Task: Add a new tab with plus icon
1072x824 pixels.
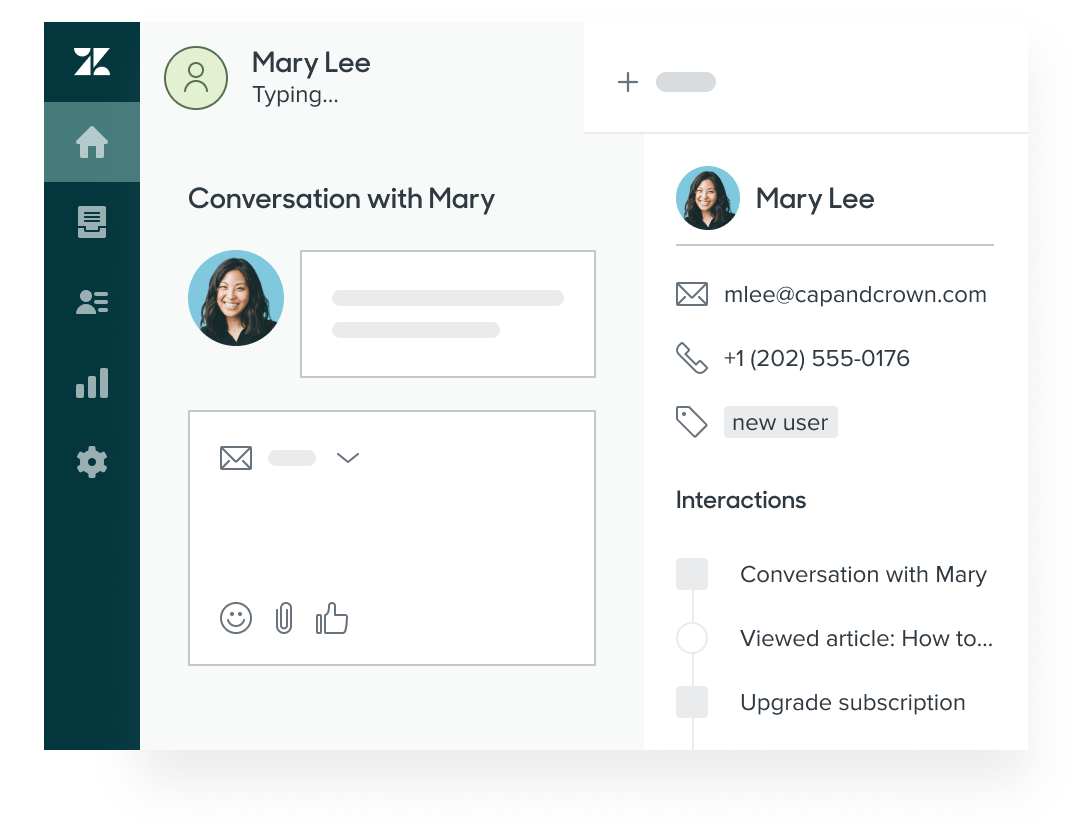Action: click(627, 82)
